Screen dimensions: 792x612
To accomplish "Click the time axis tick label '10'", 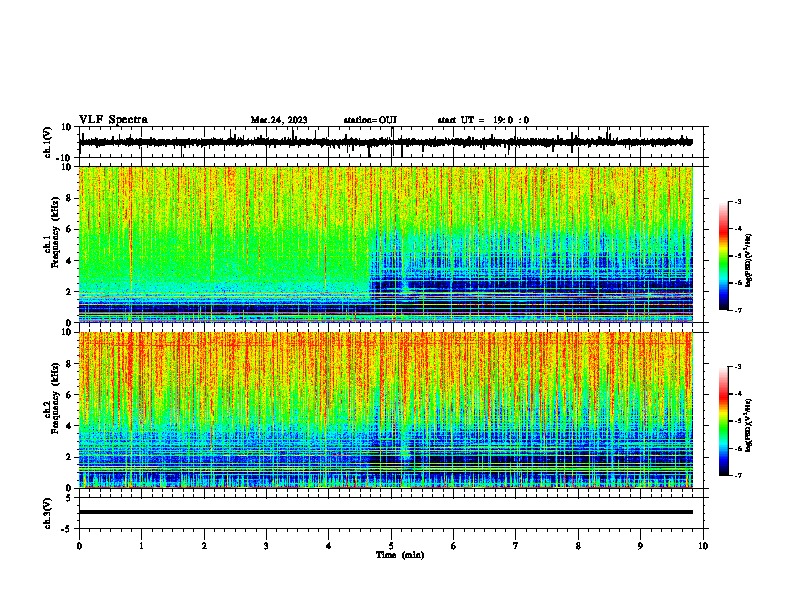I will point(703,546).
